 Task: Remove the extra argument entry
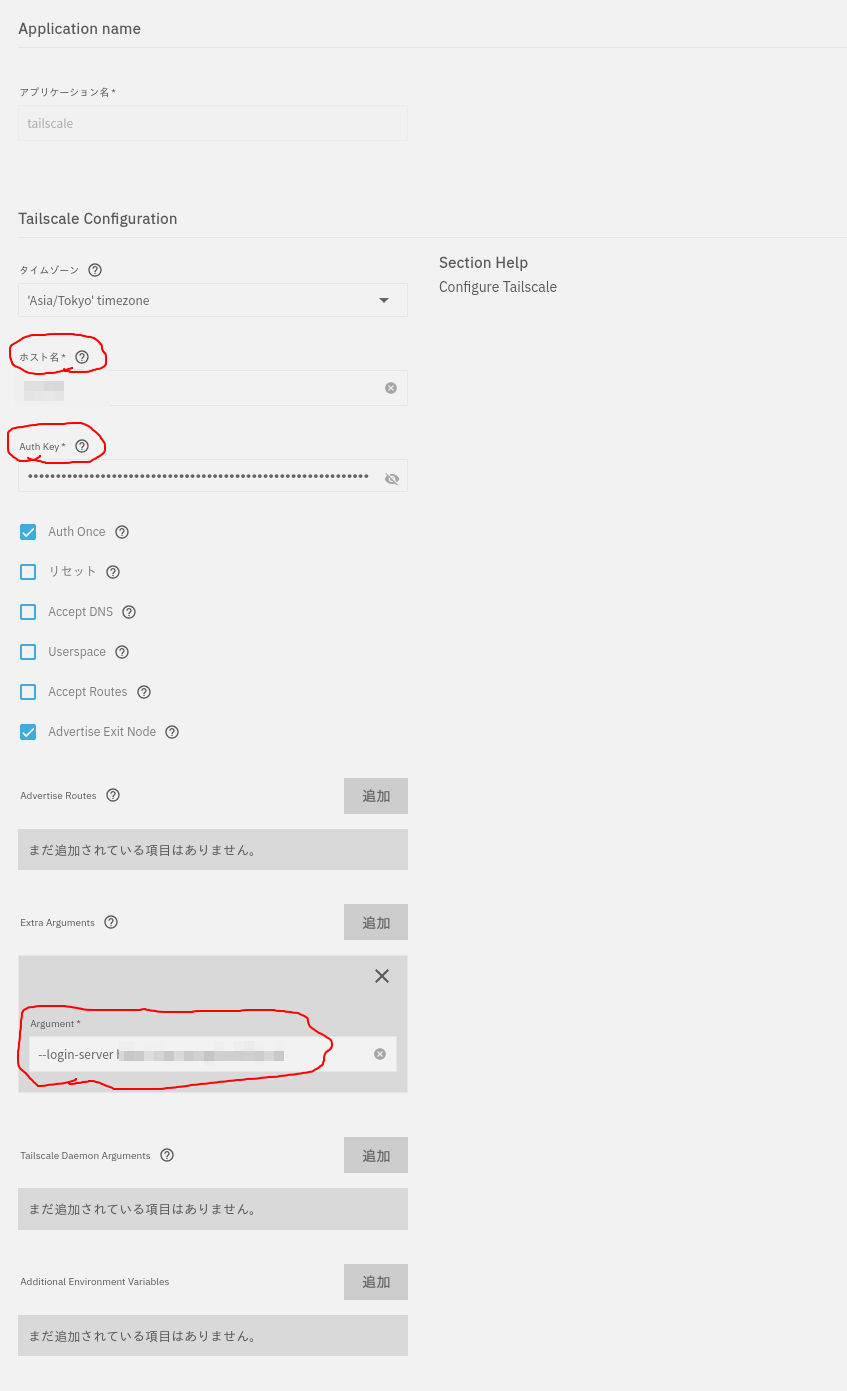pos(382,976)
